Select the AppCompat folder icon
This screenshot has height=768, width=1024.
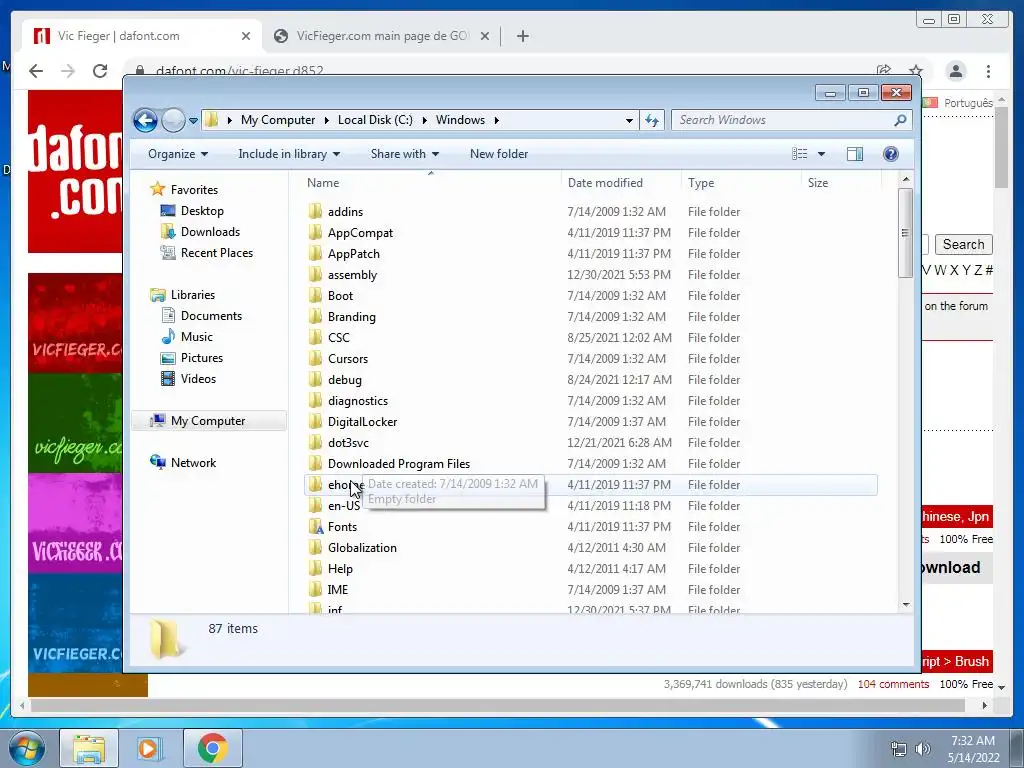(315, 232)
